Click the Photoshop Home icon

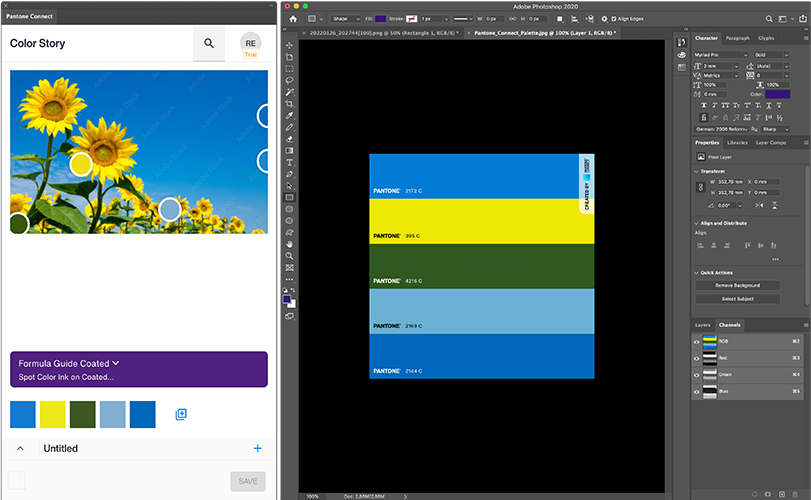pyautogui.click(x=293, y=19)
